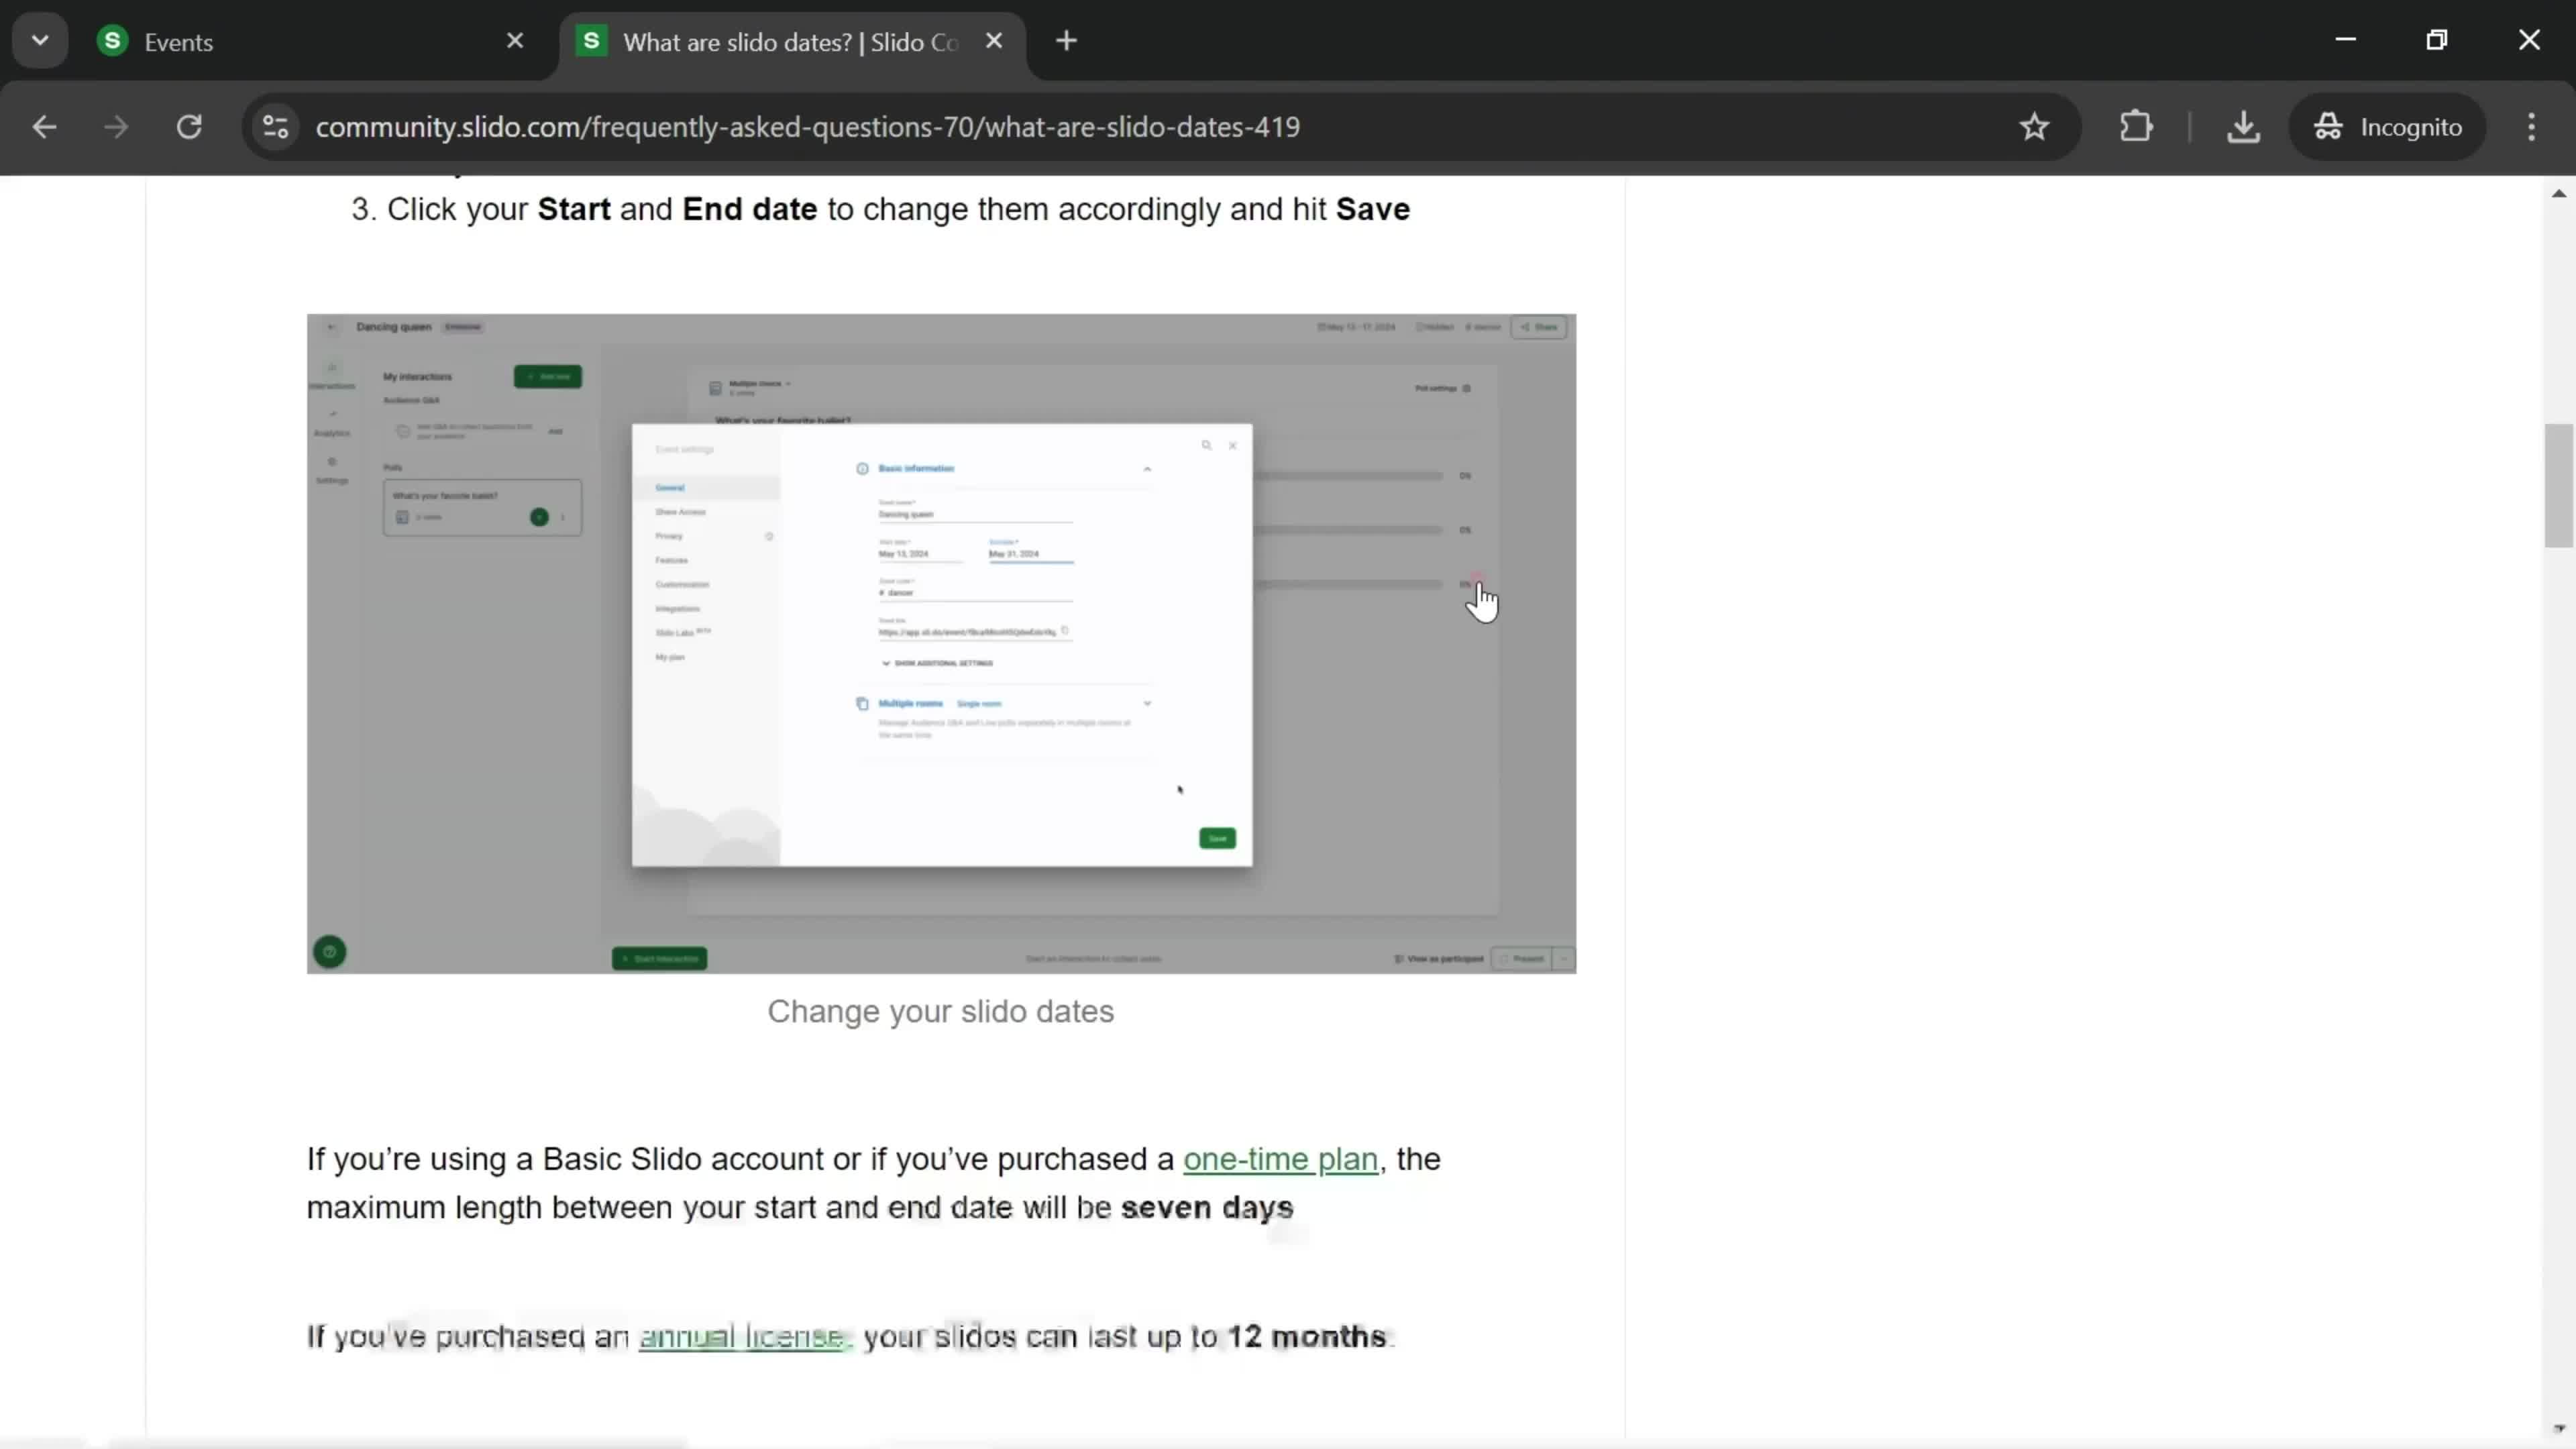Viewport: 2576px width, 1449px height.
Task: Close the Events tab
Action: tap(515, 41)
